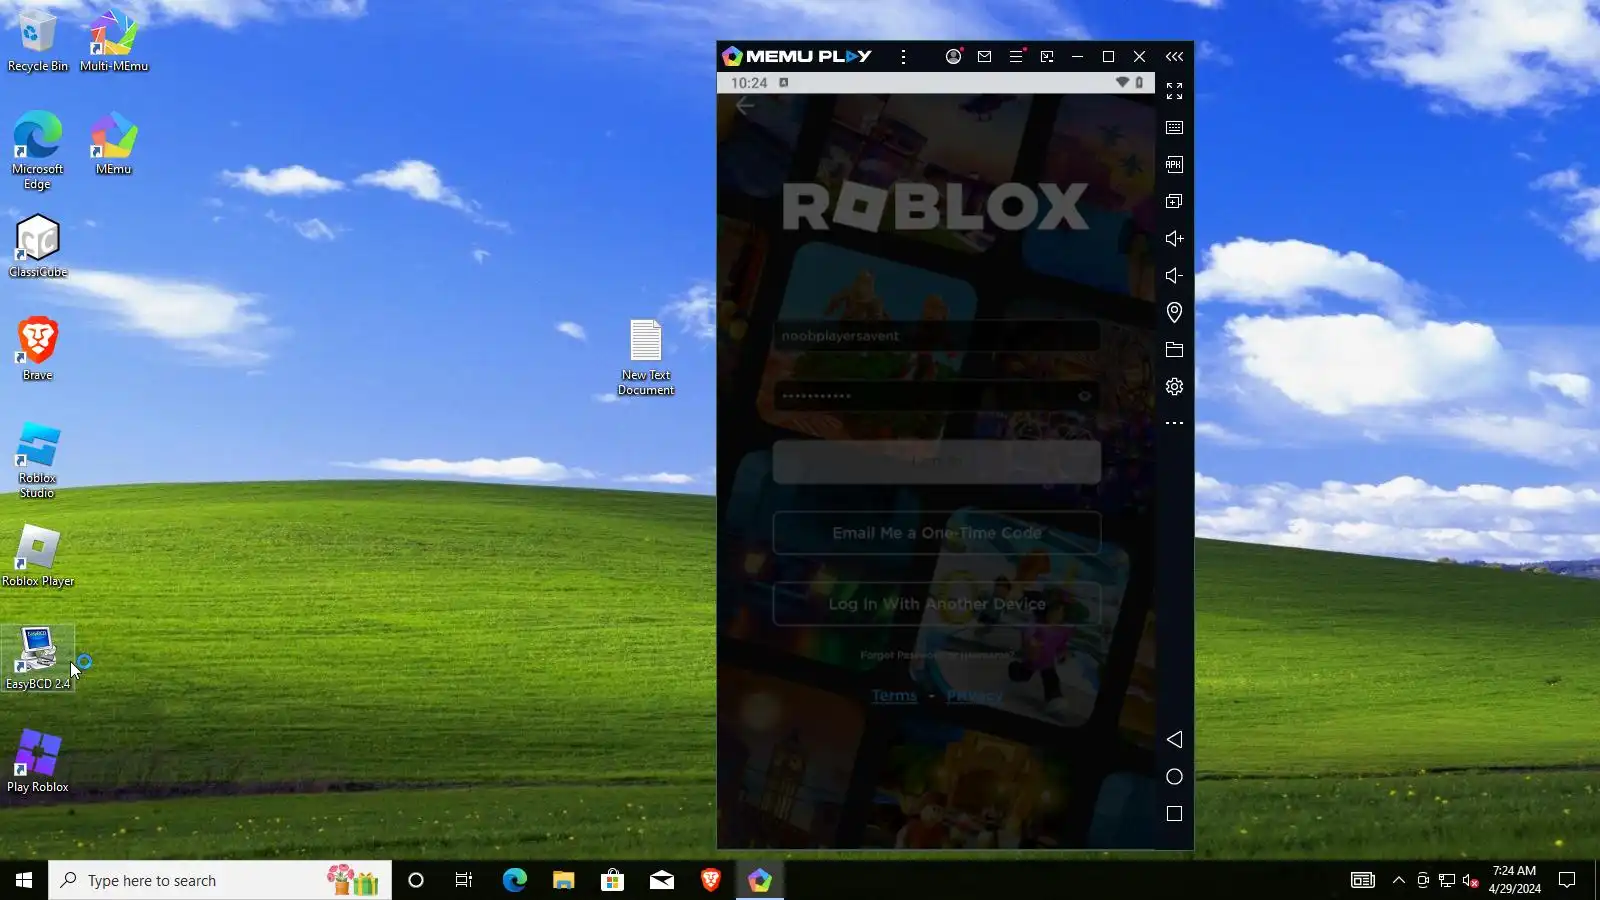Viewport: 1600px width, 900px height.
Task: Open Cortana from the taskbar
Action: (x=416, y=880)
